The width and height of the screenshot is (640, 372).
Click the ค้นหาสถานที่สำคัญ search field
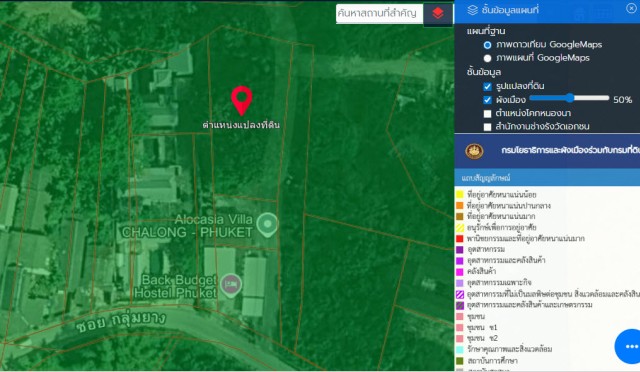click(380, 13)
